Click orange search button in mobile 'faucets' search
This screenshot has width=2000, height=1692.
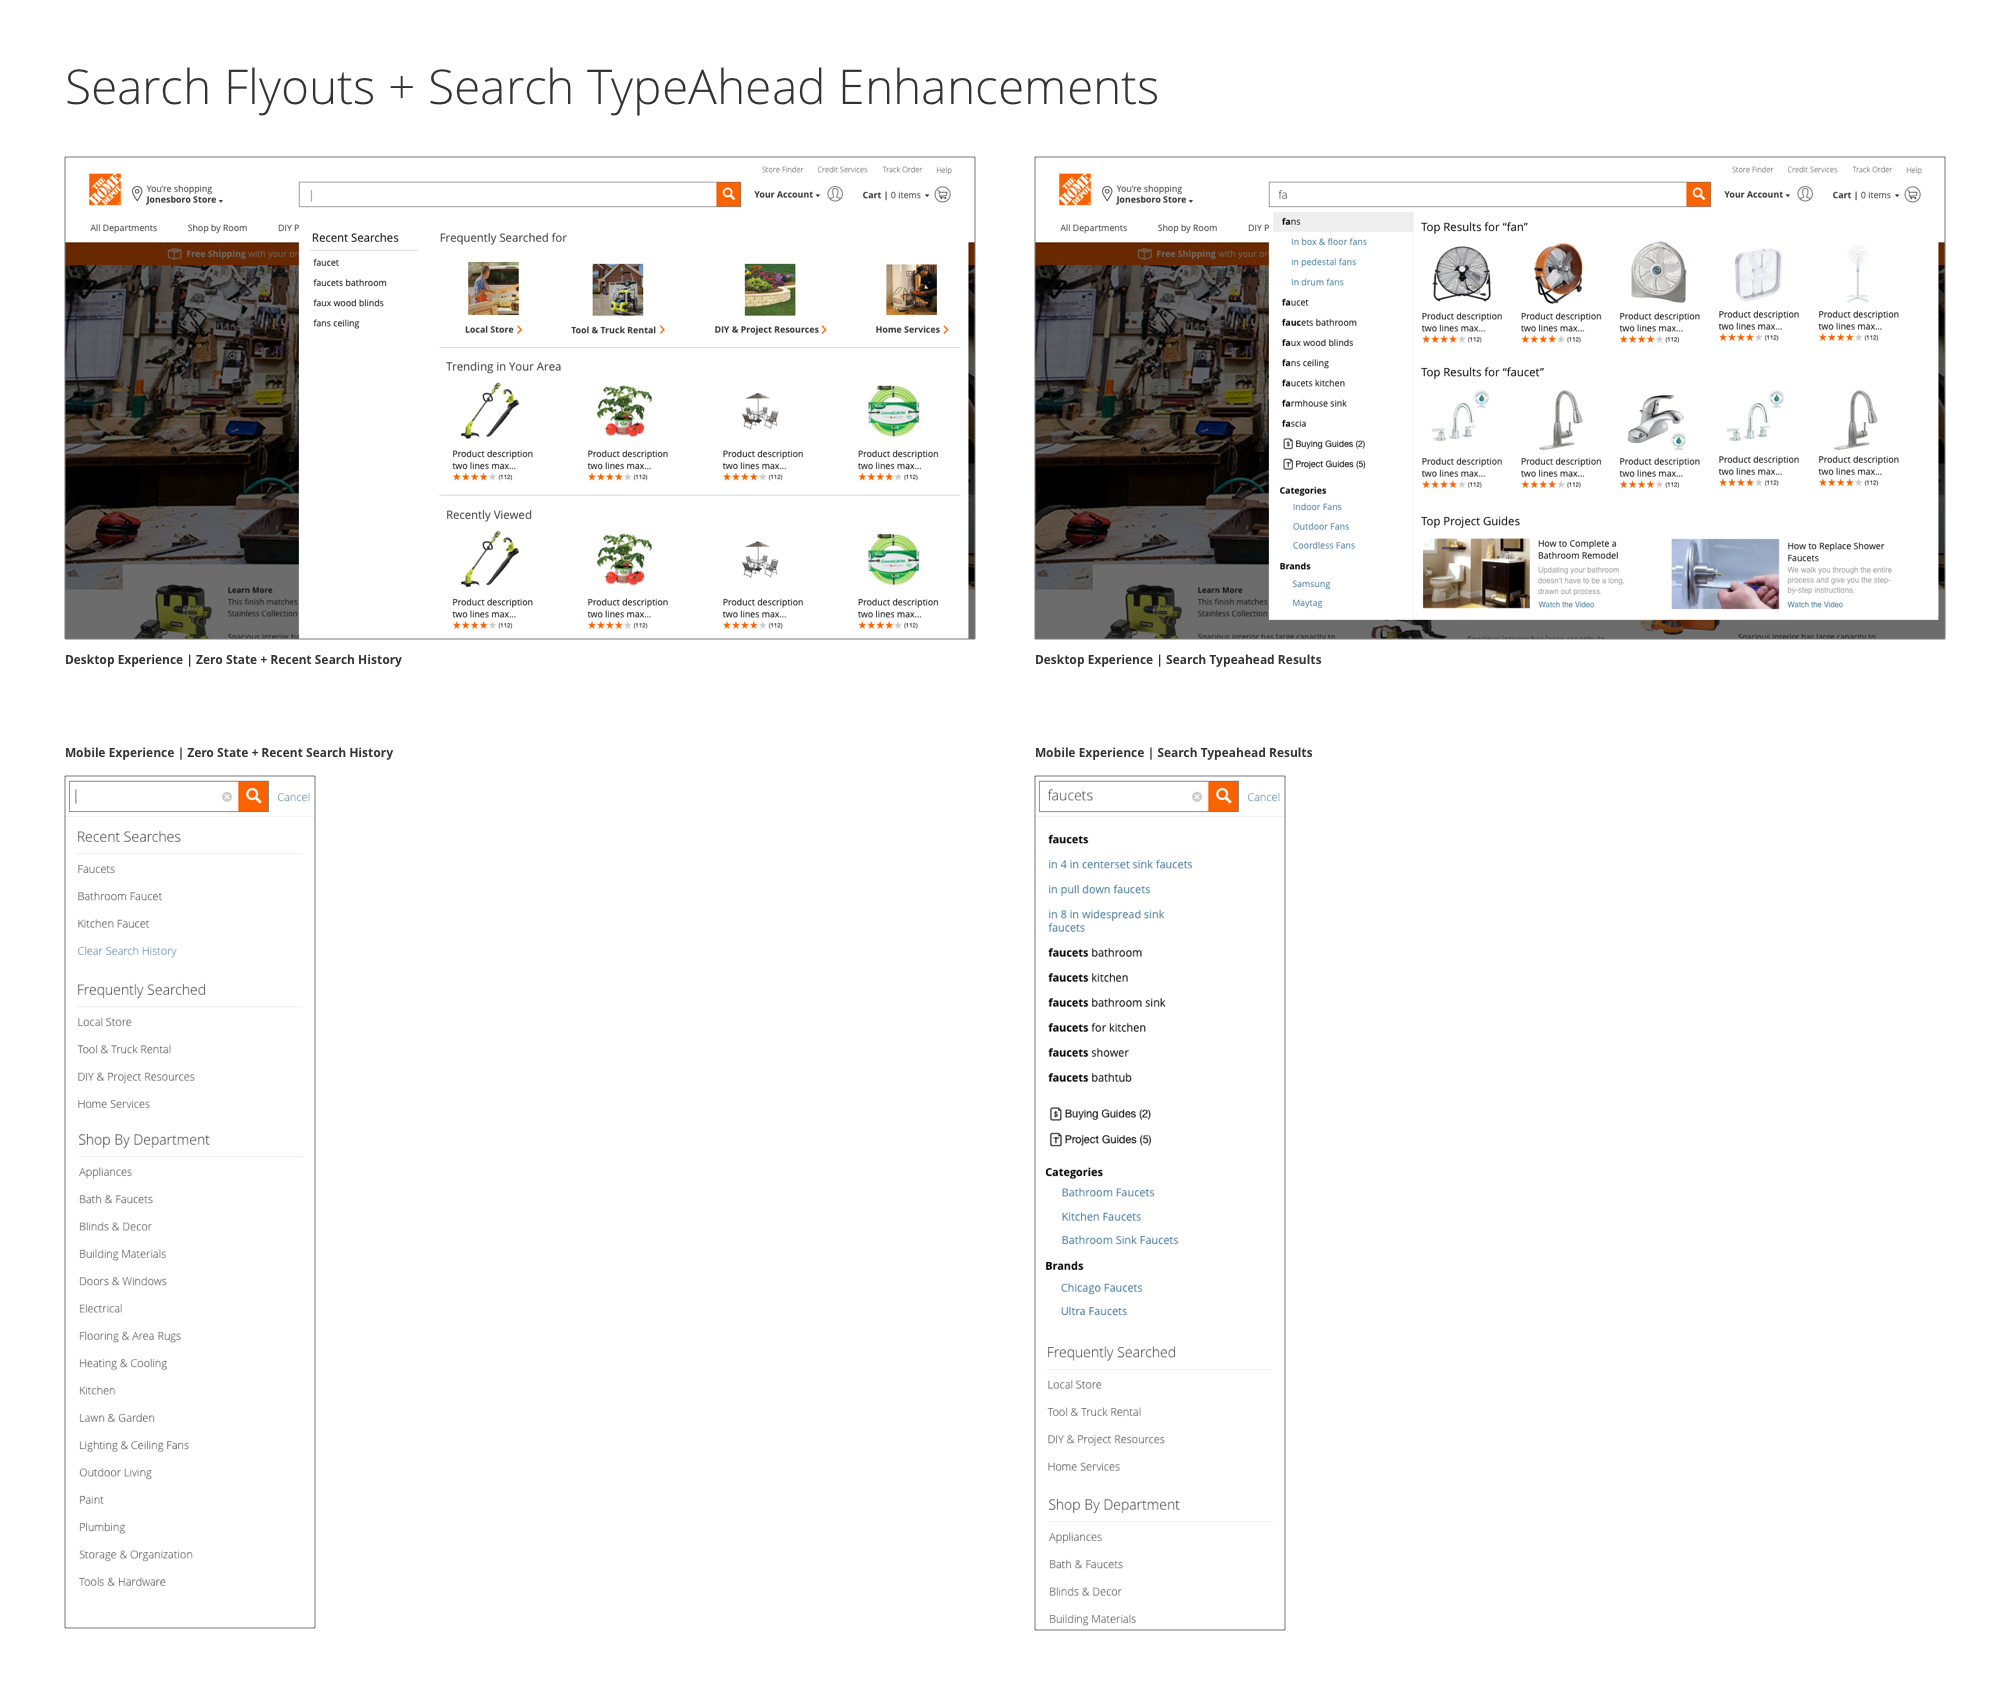point(1223,796)
